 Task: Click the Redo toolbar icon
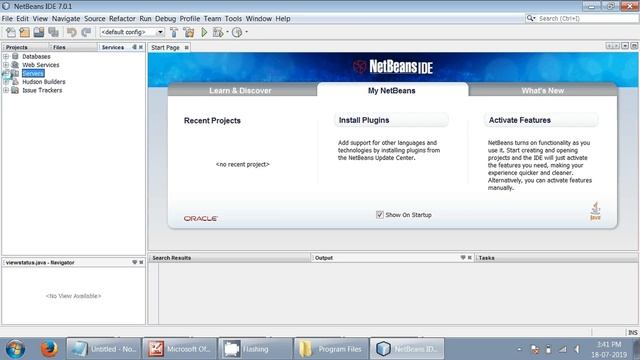tap(86, 32)
